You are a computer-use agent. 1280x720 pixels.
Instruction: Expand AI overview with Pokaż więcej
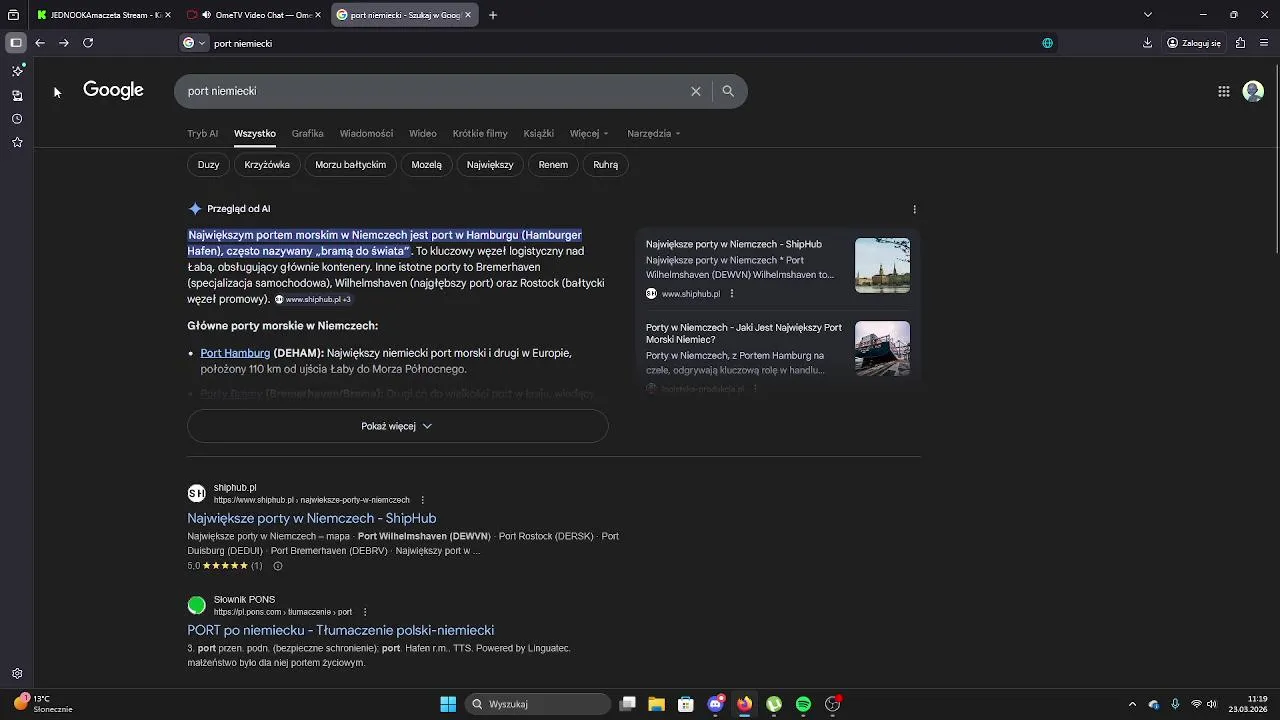tap(397, 426)
